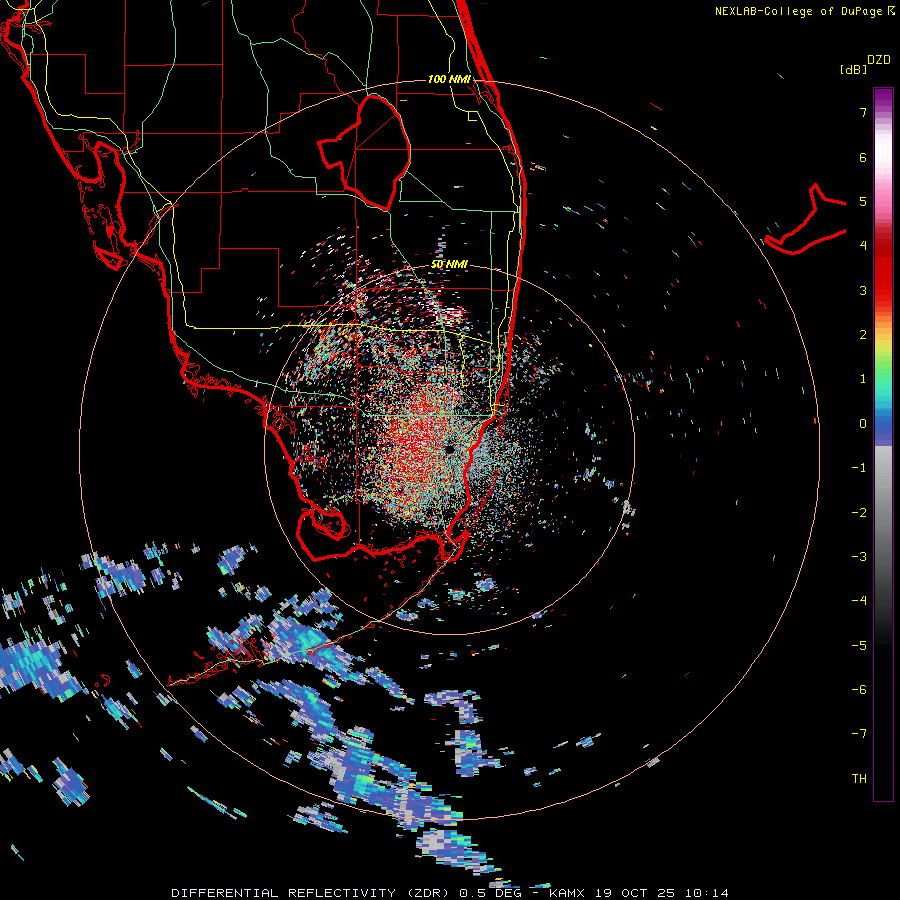Click the 7 value on the color scale
Image resolution: width=900 pixels, height=900 pixels.
click(x=863, y=112)
